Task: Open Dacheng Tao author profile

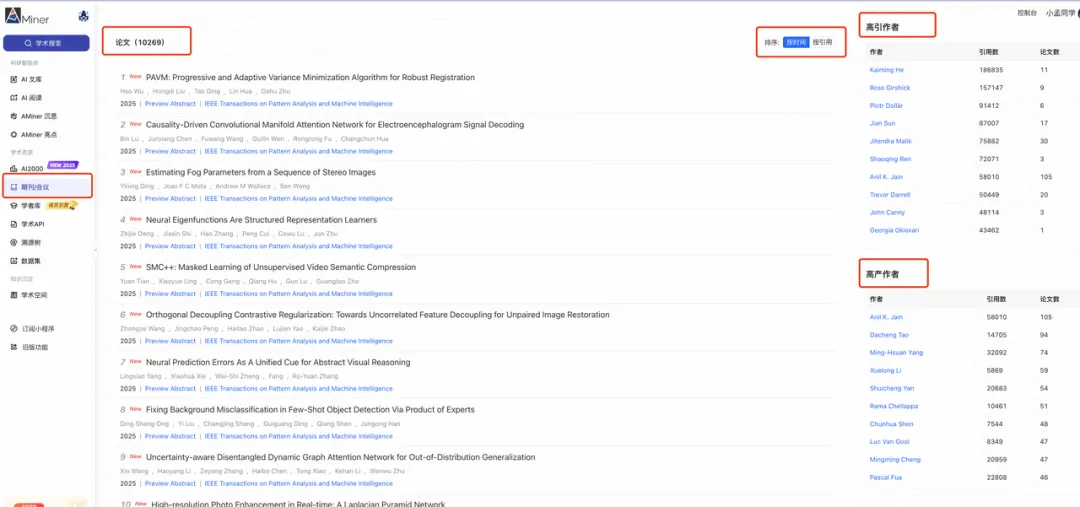Action: click(x=889, y=335)
